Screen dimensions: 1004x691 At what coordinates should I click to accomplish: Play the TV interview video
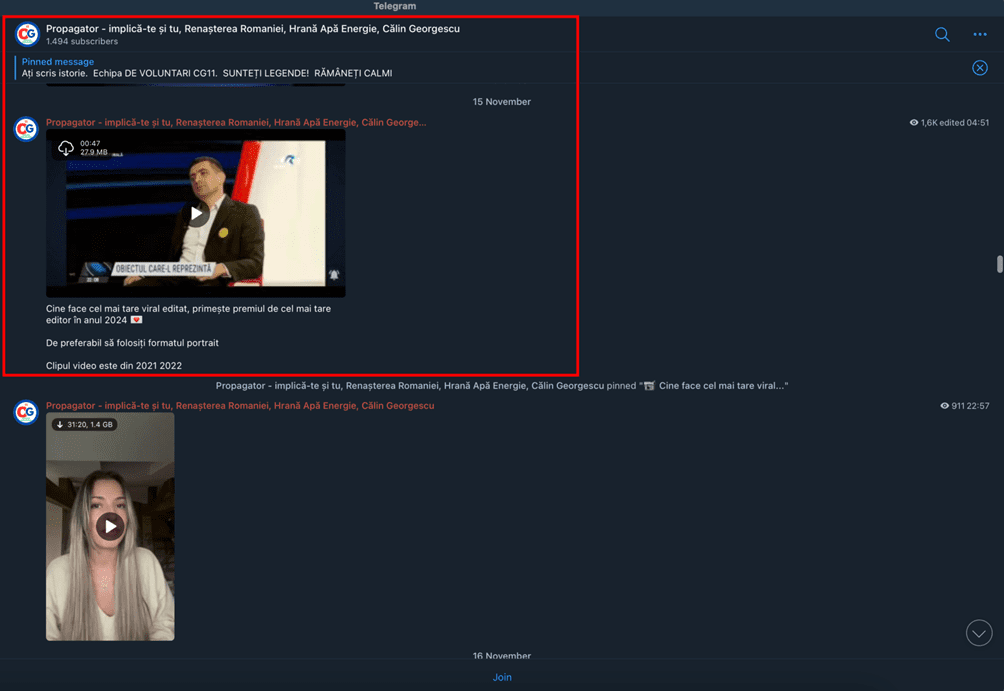pyautogui.click(x=196, y=213)
